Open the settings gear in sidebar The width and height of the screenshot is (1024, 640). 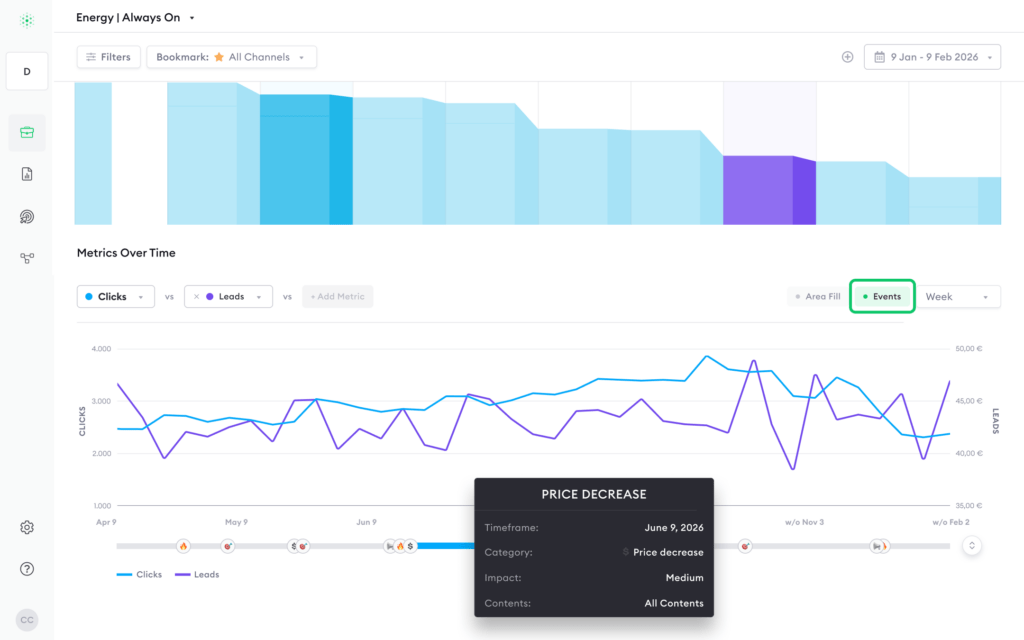click(27, 527)
